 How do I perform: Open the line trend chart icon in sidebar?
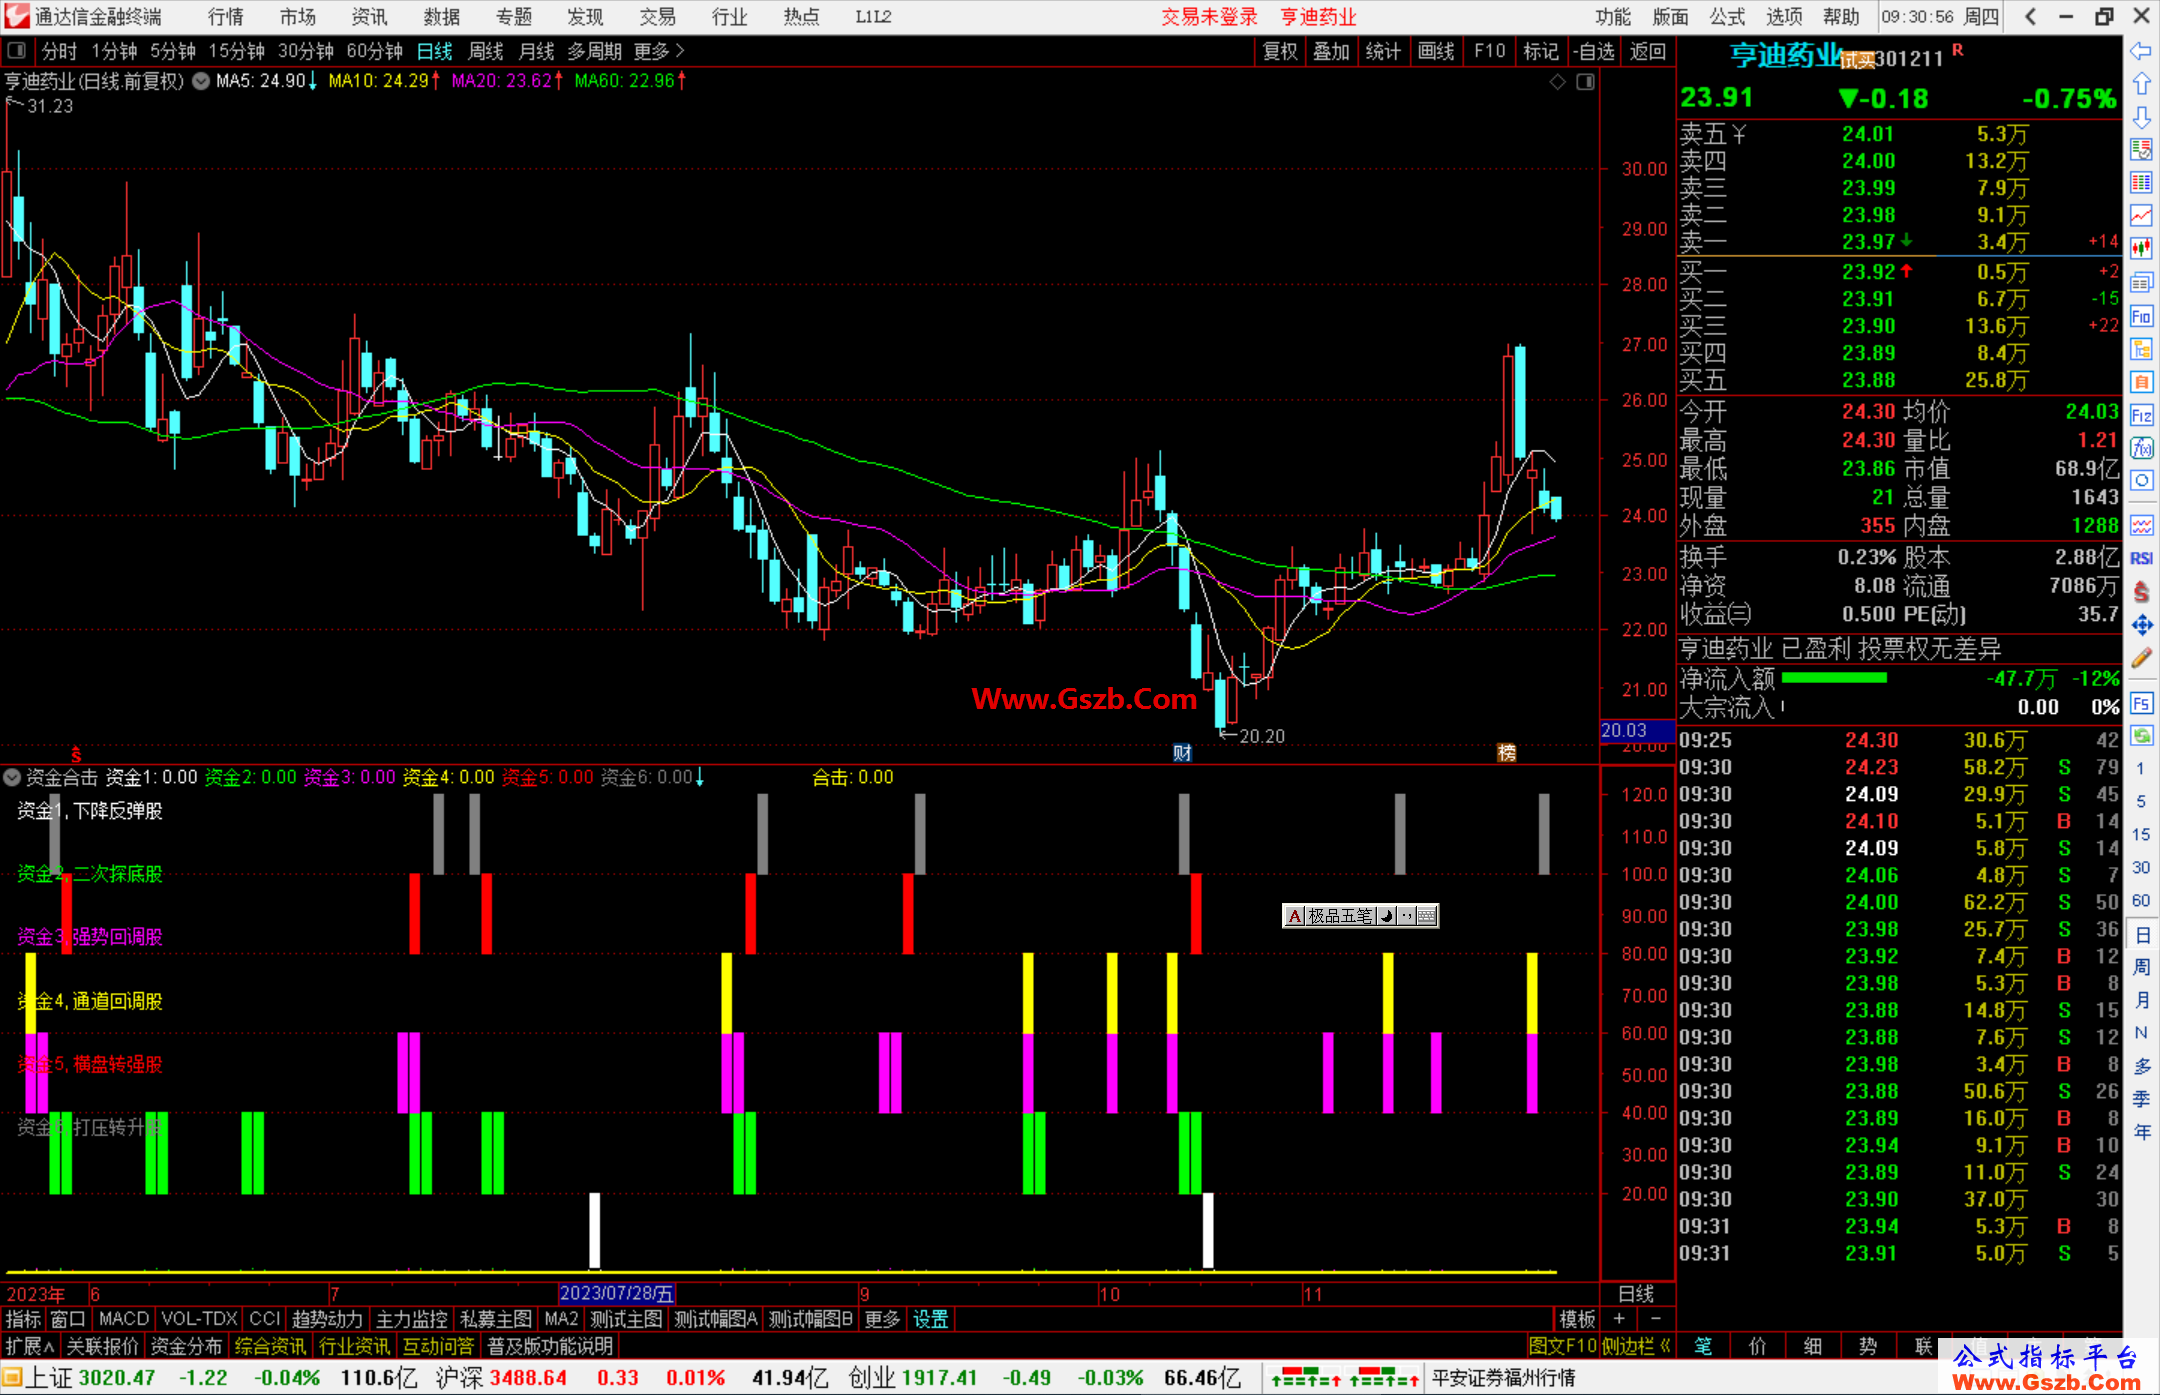[x=2141, y=216]
